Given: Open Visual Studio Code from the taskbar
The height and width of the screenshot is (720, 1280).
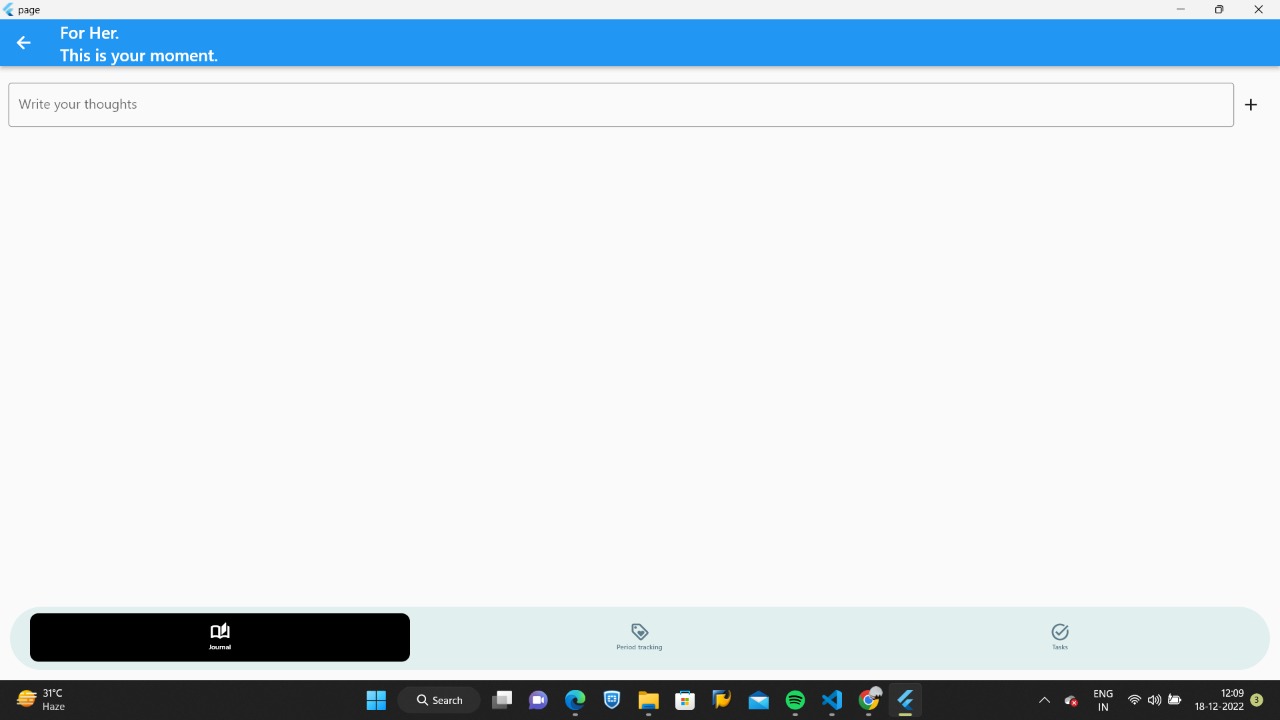Looking at the screenshot, I should tap(831, 700).
